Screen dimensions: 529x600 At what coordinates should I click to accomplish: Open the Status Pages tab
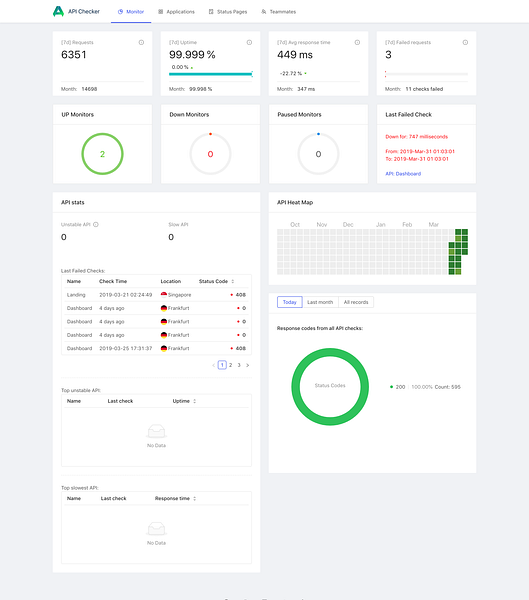click(228, 12)
